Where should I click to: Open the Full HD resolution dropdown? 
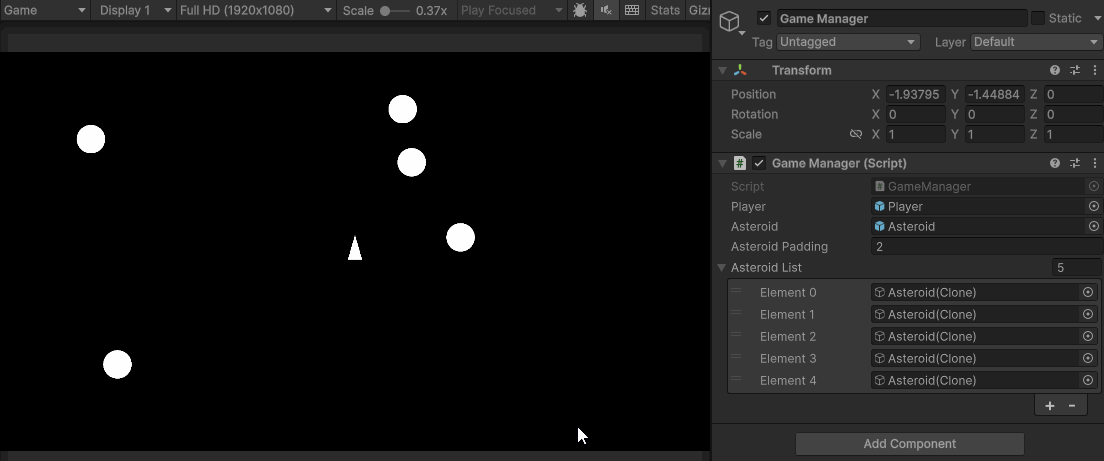click(256, 10)
